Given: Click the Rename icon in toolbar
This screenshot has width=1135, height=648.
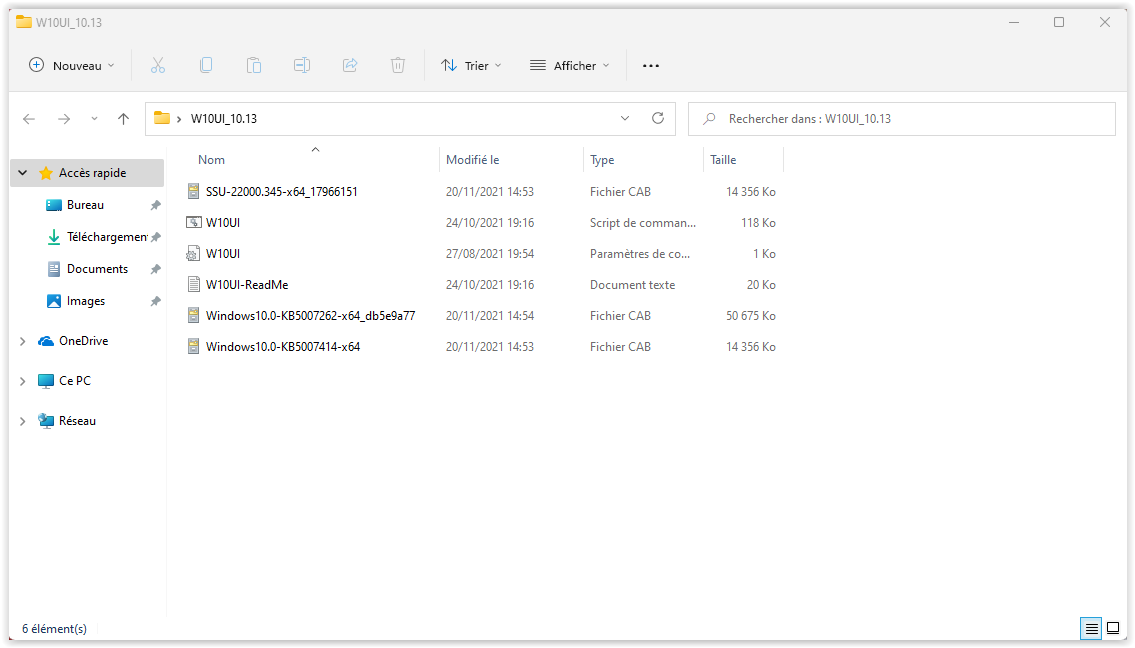Looking at the screenshot, I should click(x=302, y=65).
